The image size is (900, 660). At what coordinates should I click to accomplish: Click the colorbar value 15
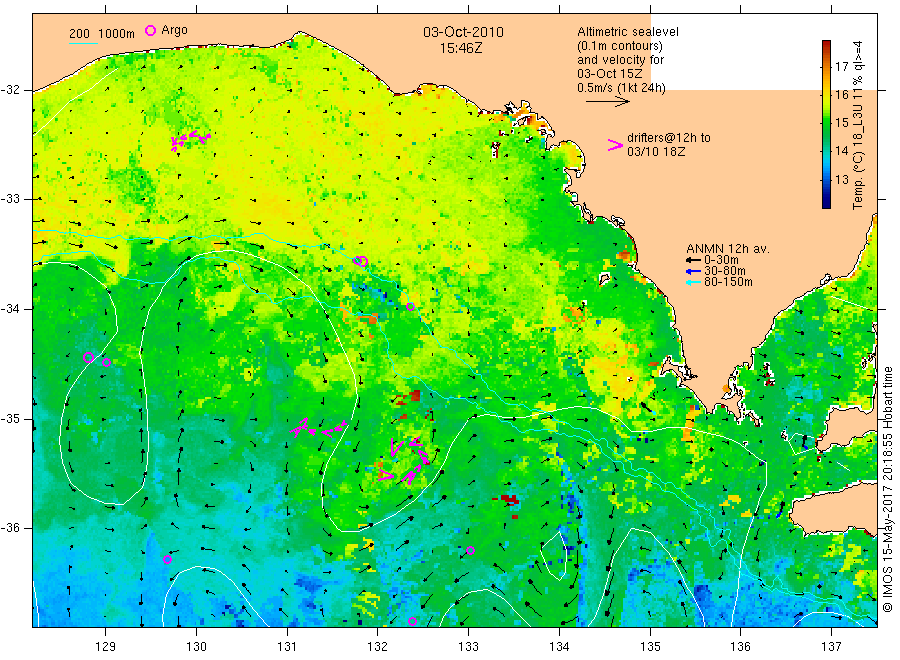coord(841,123)
